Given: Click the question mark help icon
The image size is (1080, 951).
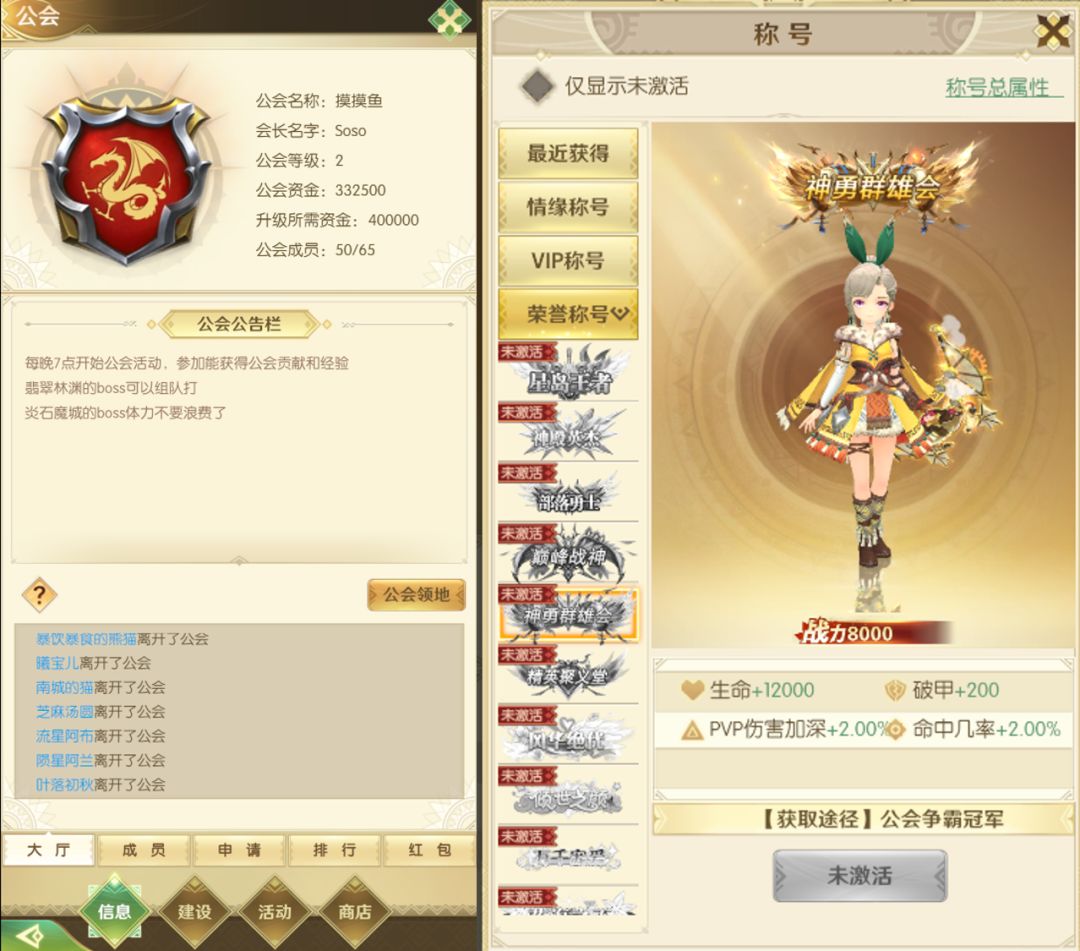Looking at the screenshot, I should (39, 594).
